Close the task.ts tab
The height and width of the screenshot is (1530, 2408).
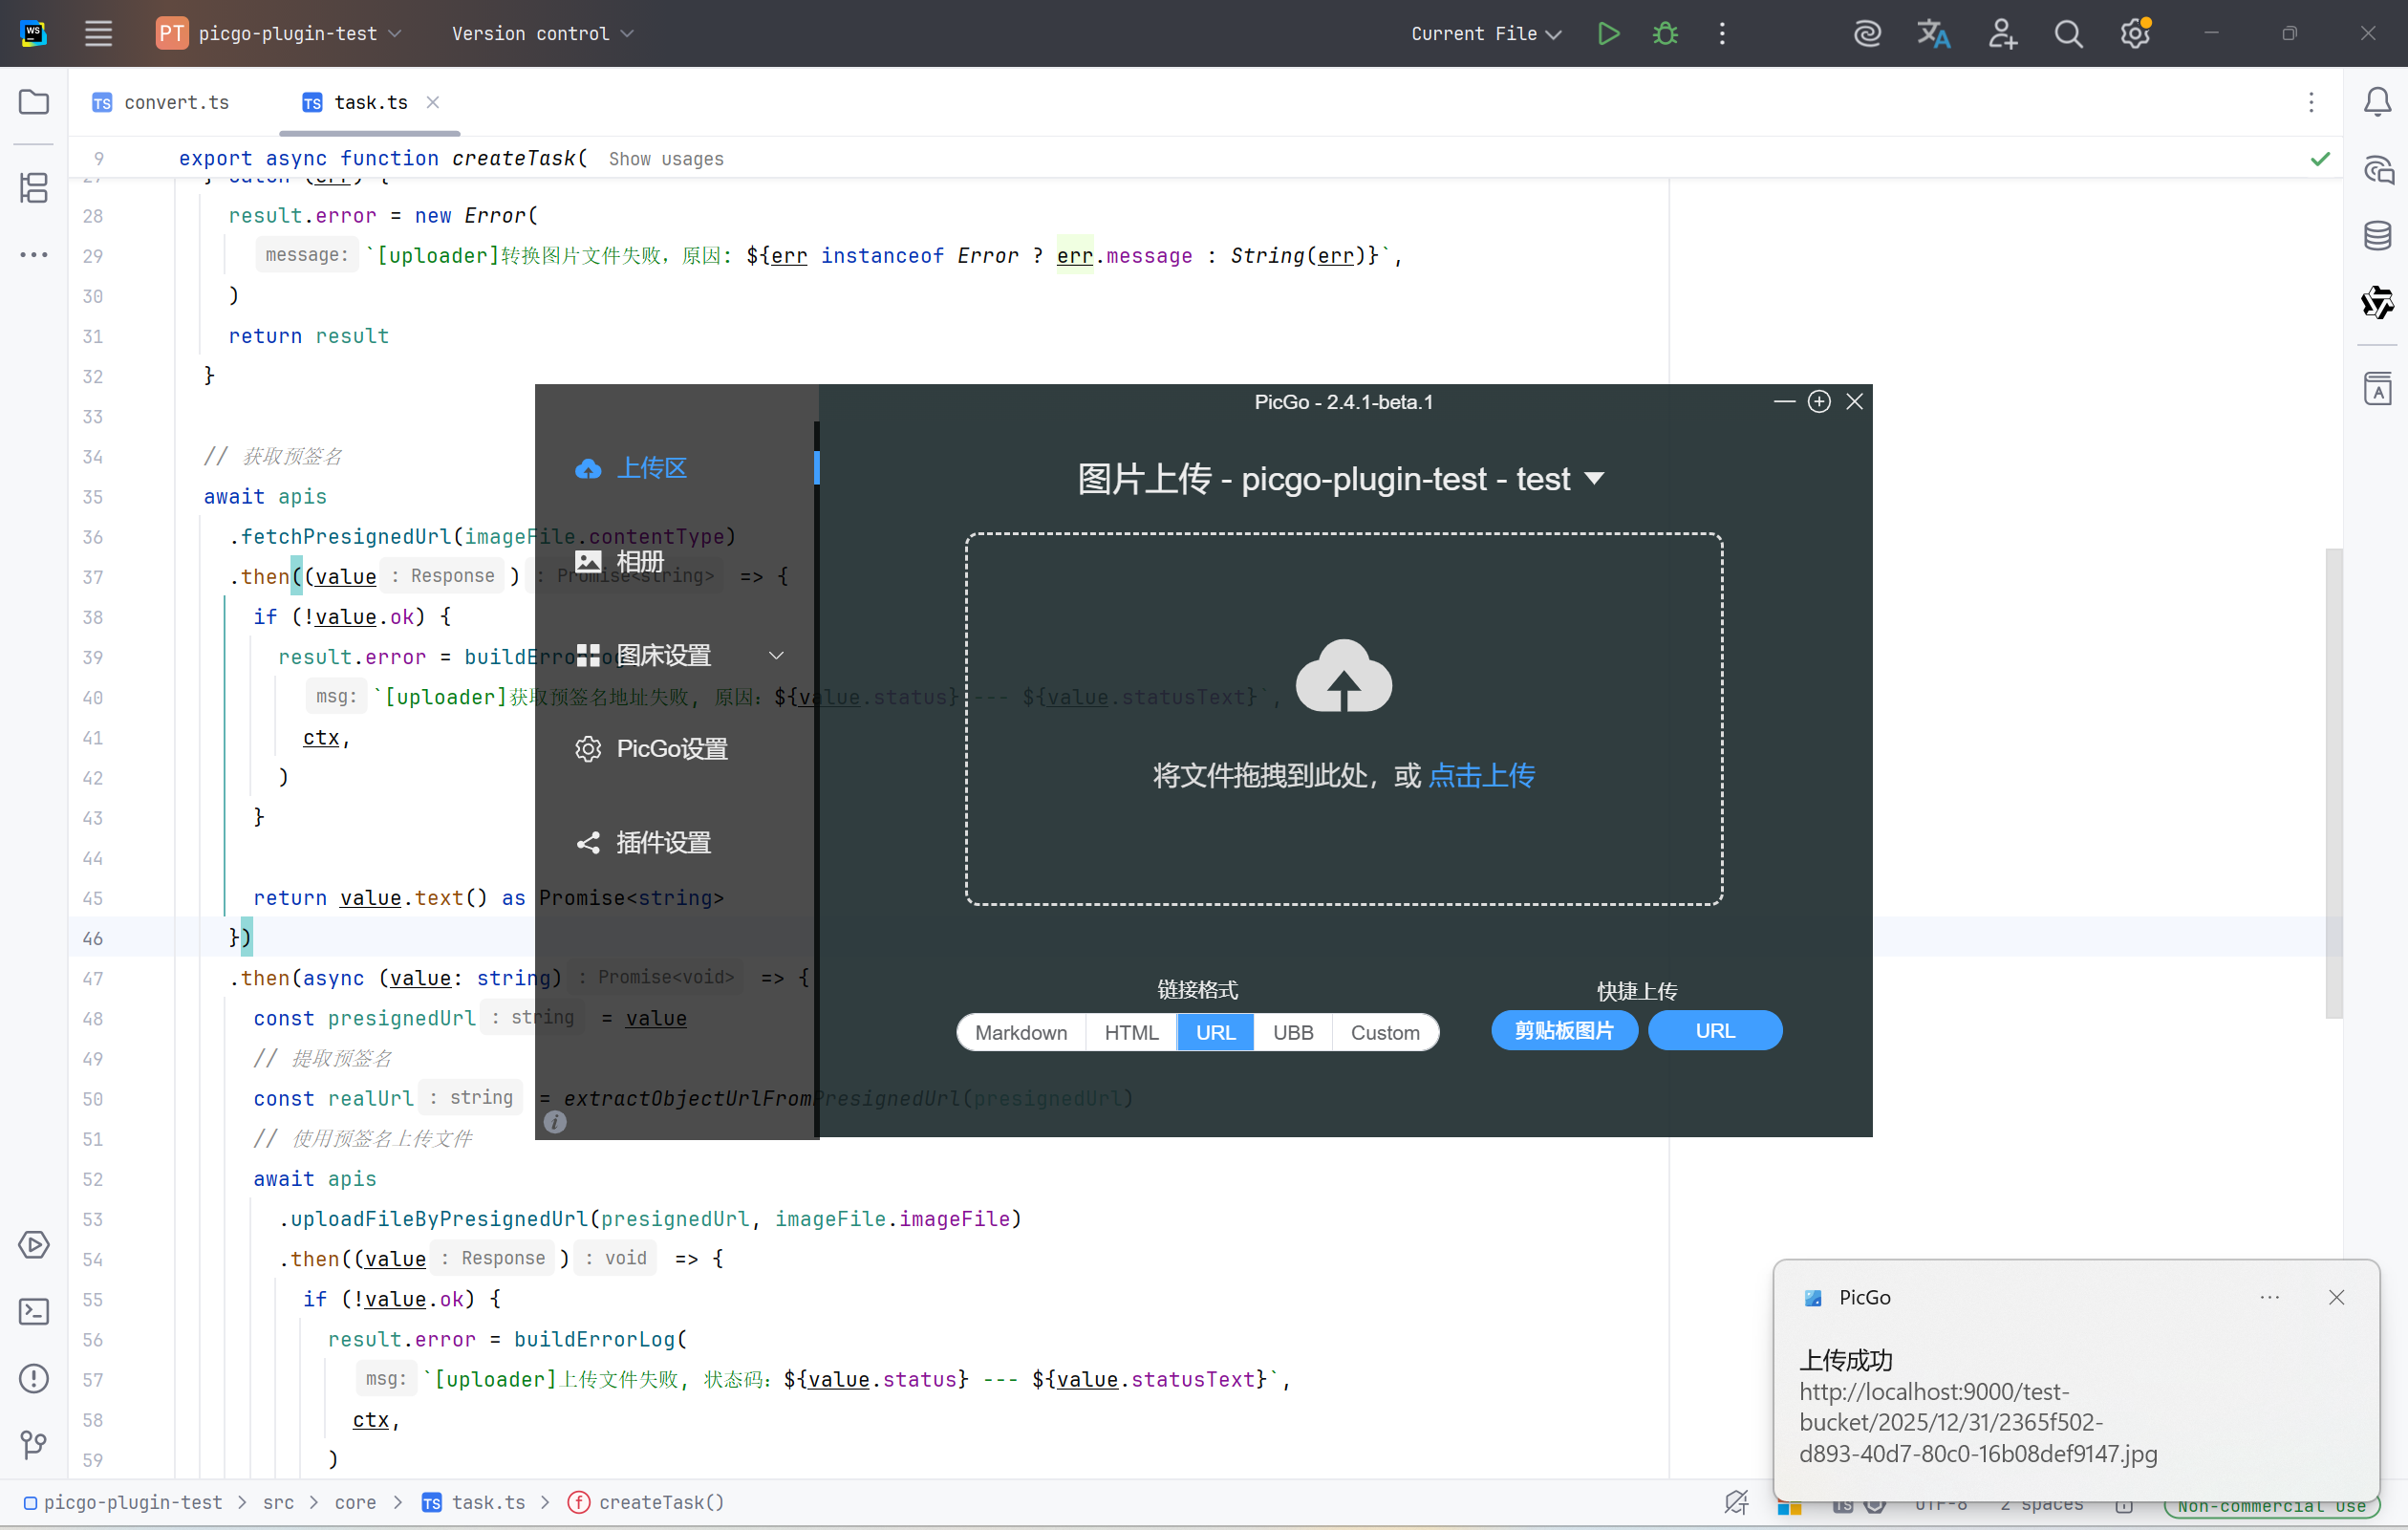pyautogui.click(x=432, y=102)
